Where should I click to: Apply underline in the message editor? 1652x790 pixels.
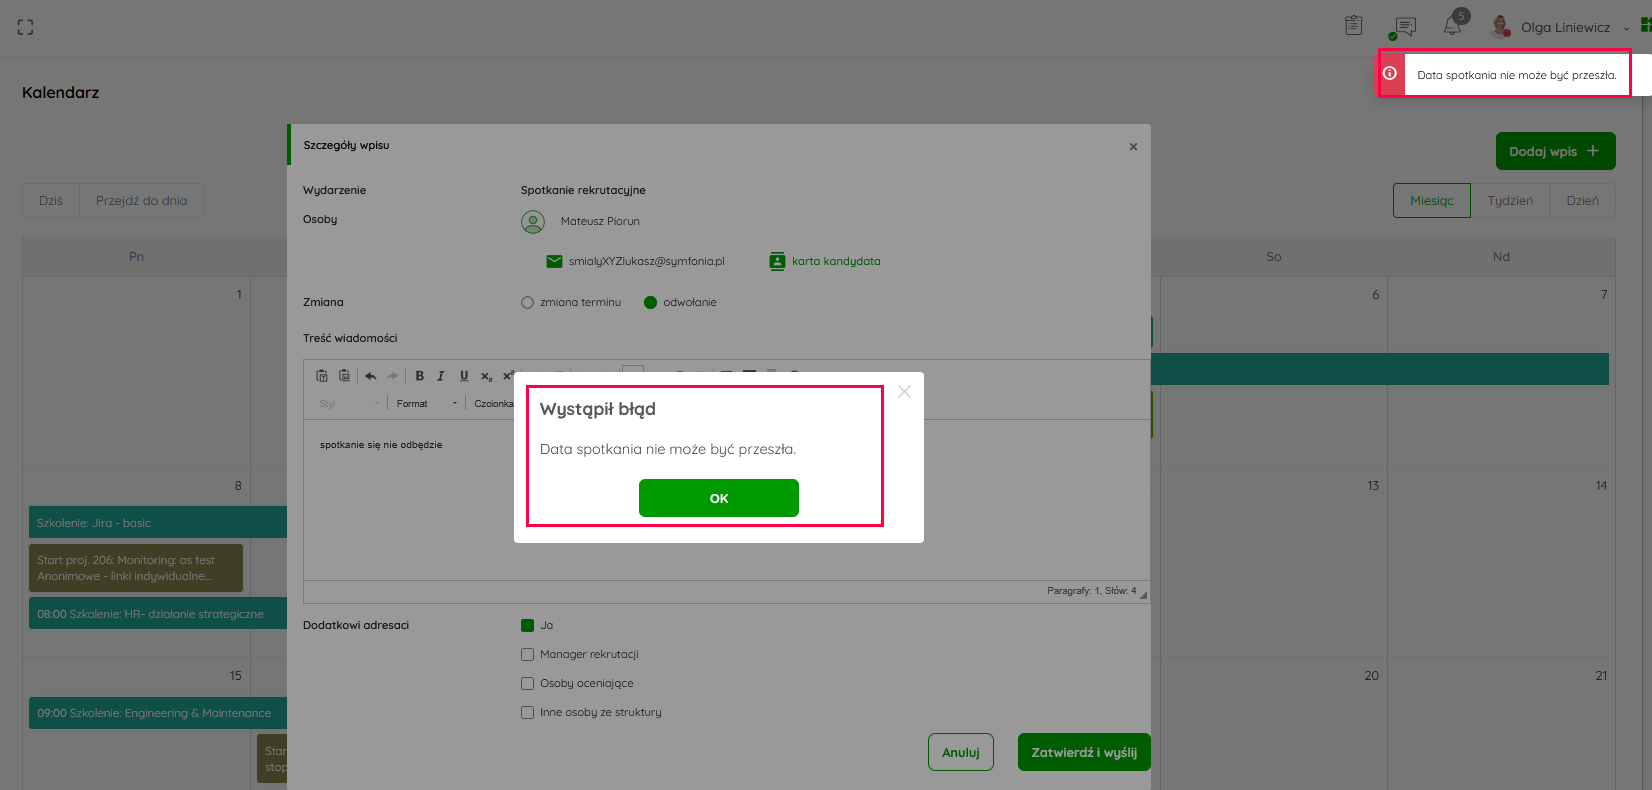pyautogui.click(x=464, y=376)
